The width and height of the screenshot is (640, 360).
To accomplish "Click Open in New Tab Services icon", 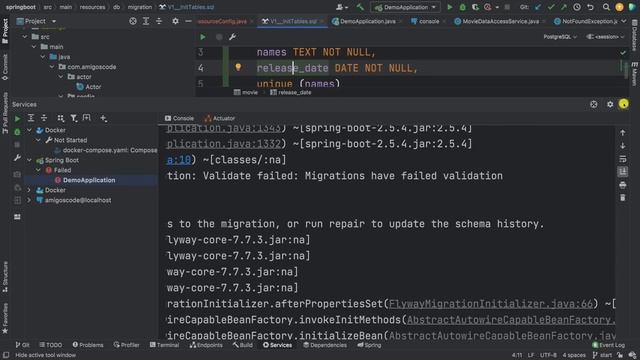I will 87,118.
